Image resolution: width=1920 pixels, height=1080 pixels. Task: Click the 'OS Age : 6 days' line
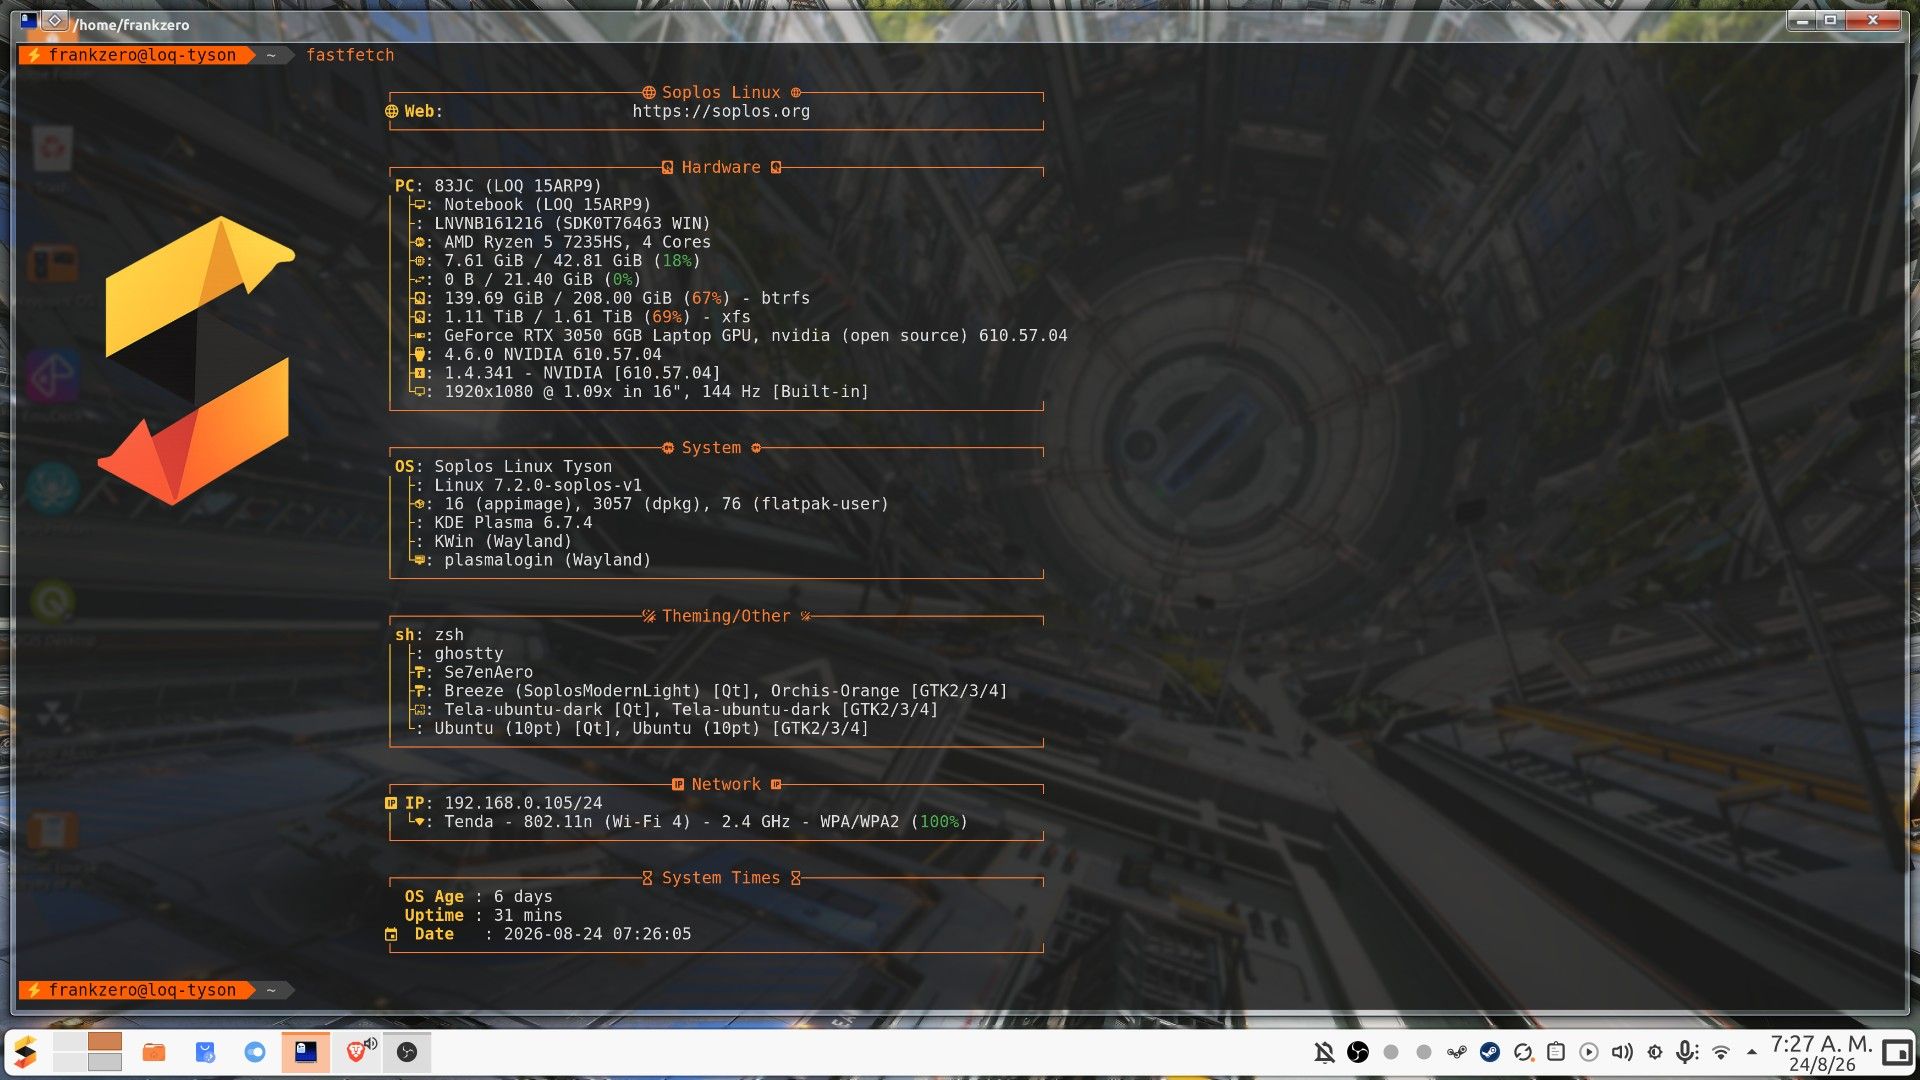tap(478, 897)
